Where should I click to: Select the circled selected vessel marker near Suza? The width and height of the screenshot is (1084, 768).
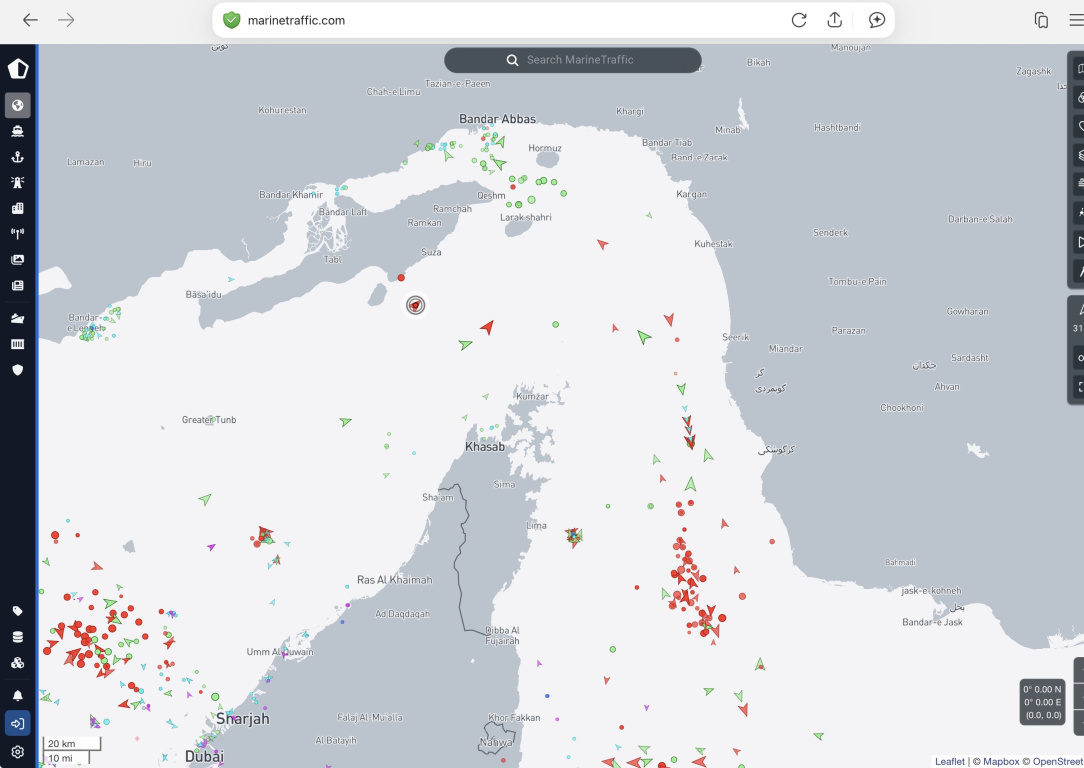click(x=415, y=305)
